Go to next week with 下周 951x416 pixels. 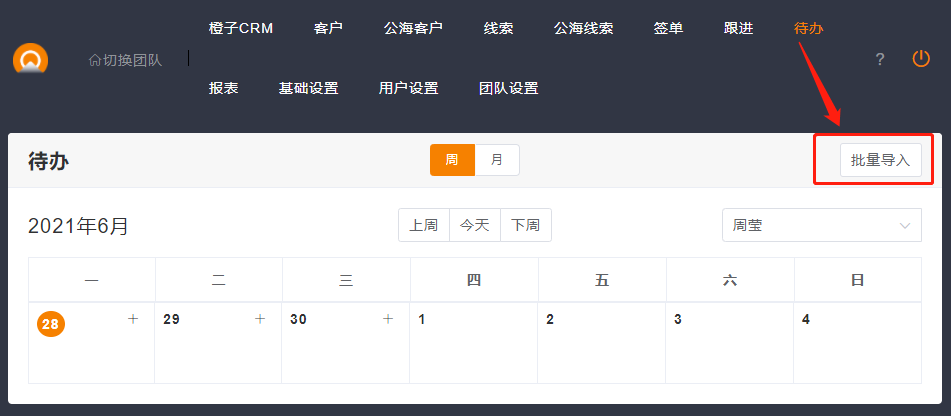point(526,225)
